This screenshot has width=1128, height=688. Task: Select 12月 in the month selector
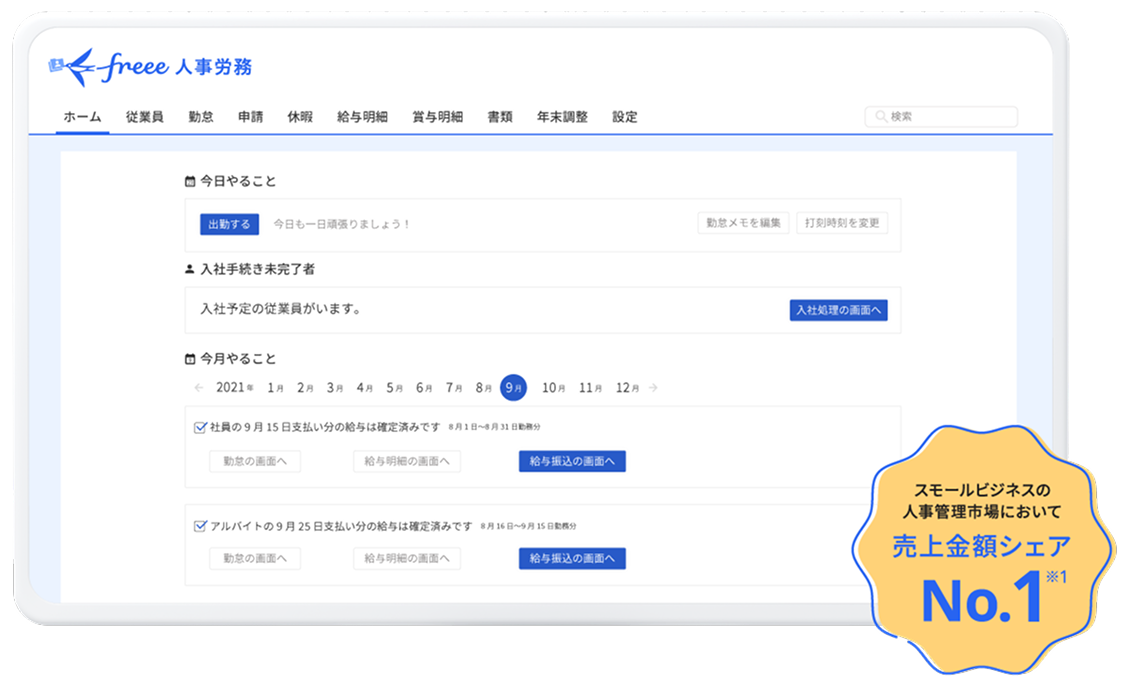[x=627, y=388]
